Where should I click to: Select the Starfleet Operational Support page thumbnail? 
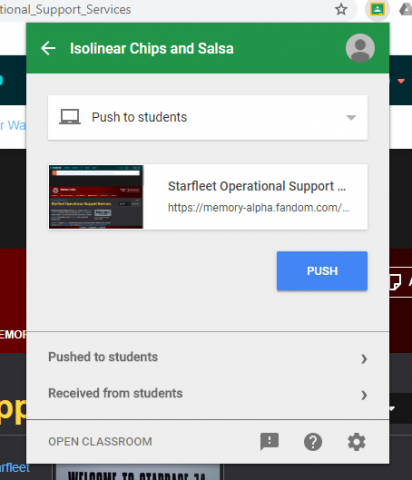(x=96, y=197)
